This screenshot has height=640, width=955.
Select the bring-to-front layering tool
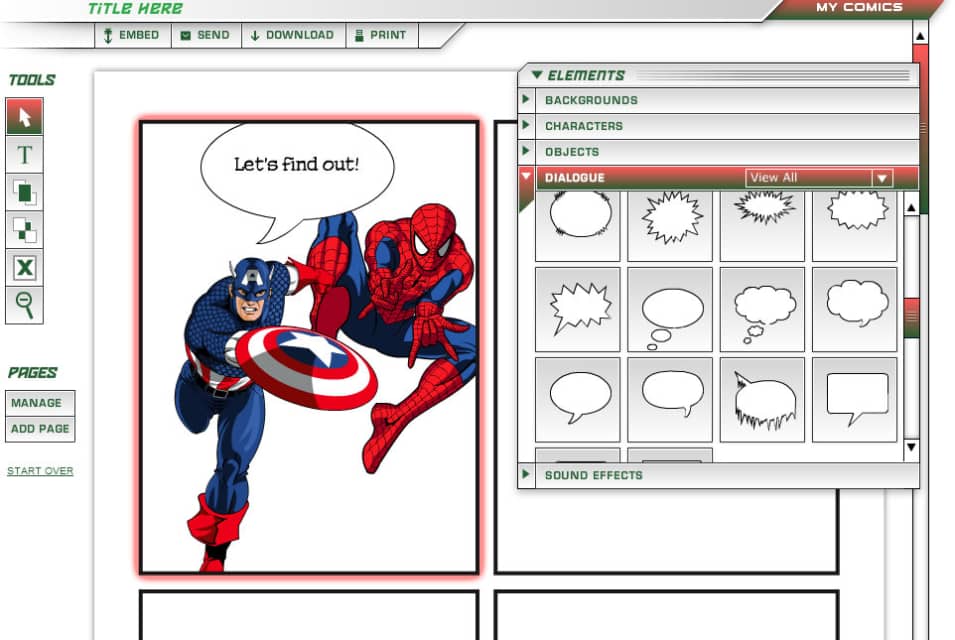(x=24, y=192)
